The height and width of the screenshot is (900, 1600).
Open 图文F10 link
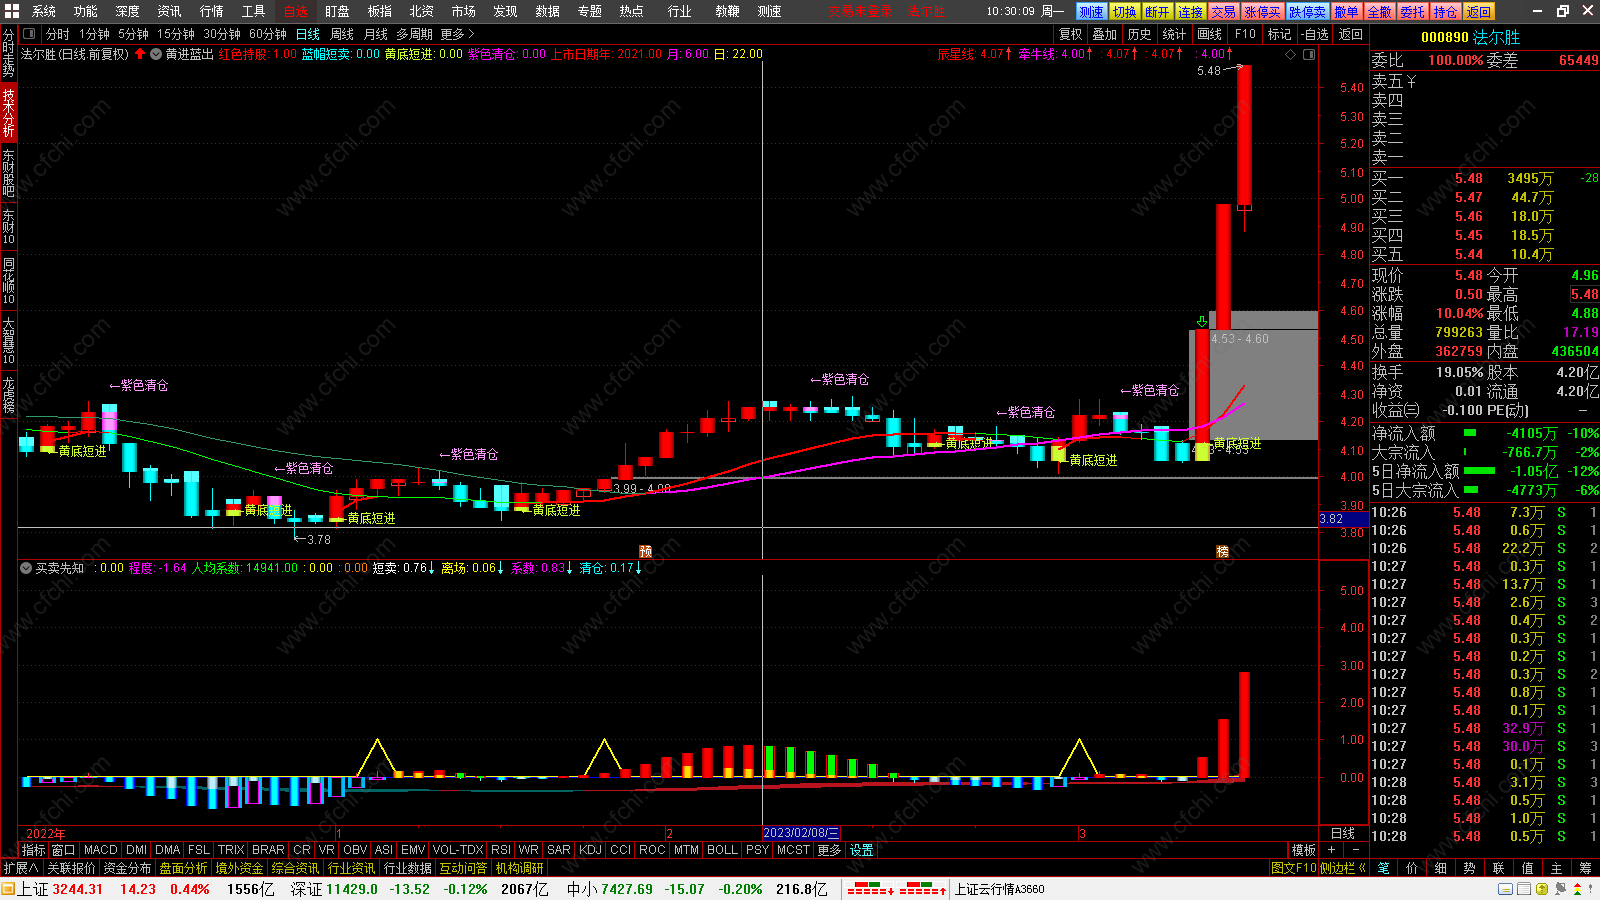tap(1294, 868)
